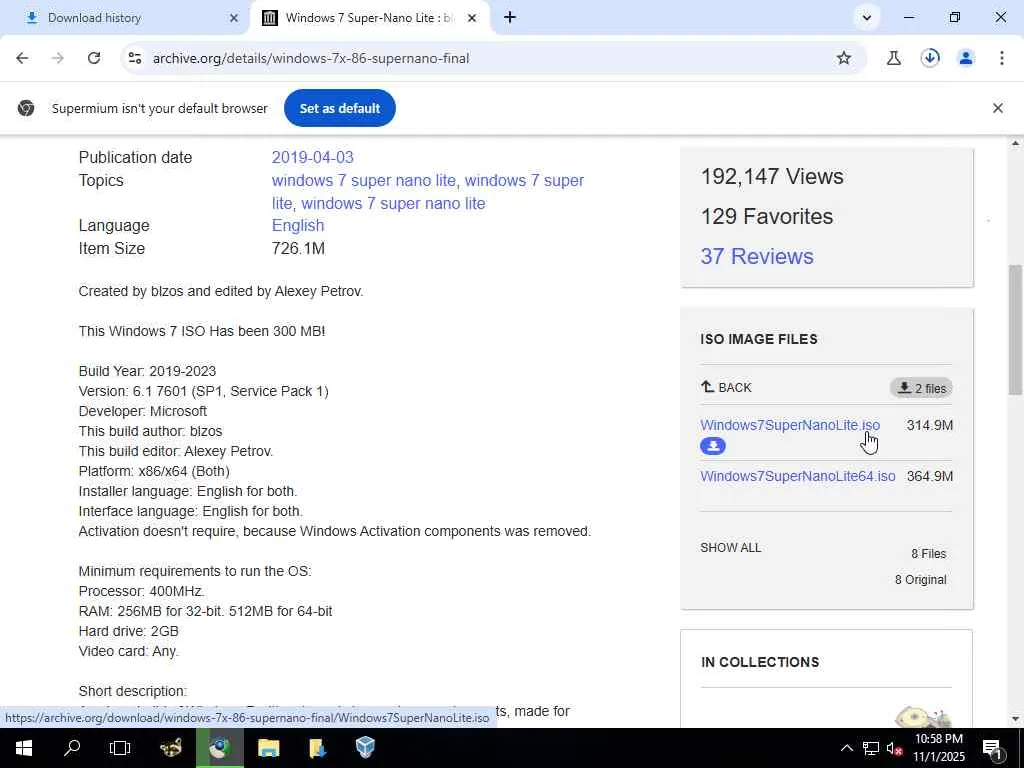The width and height of the screenshot is (1024, 768).
Task: Open File Explorer from the taskbar
Action: 268,748
